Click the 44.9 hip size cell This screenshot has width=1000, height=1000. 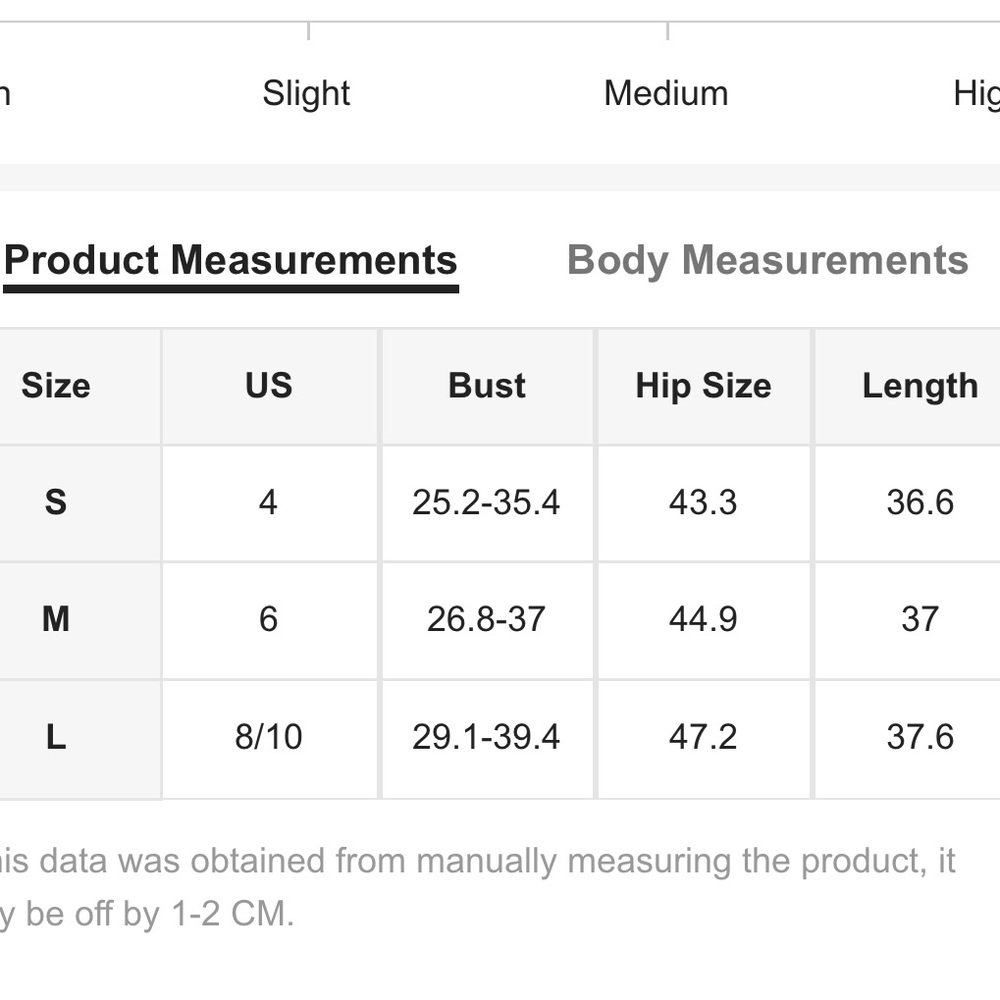pyautogui.click(x=703, y=619)
